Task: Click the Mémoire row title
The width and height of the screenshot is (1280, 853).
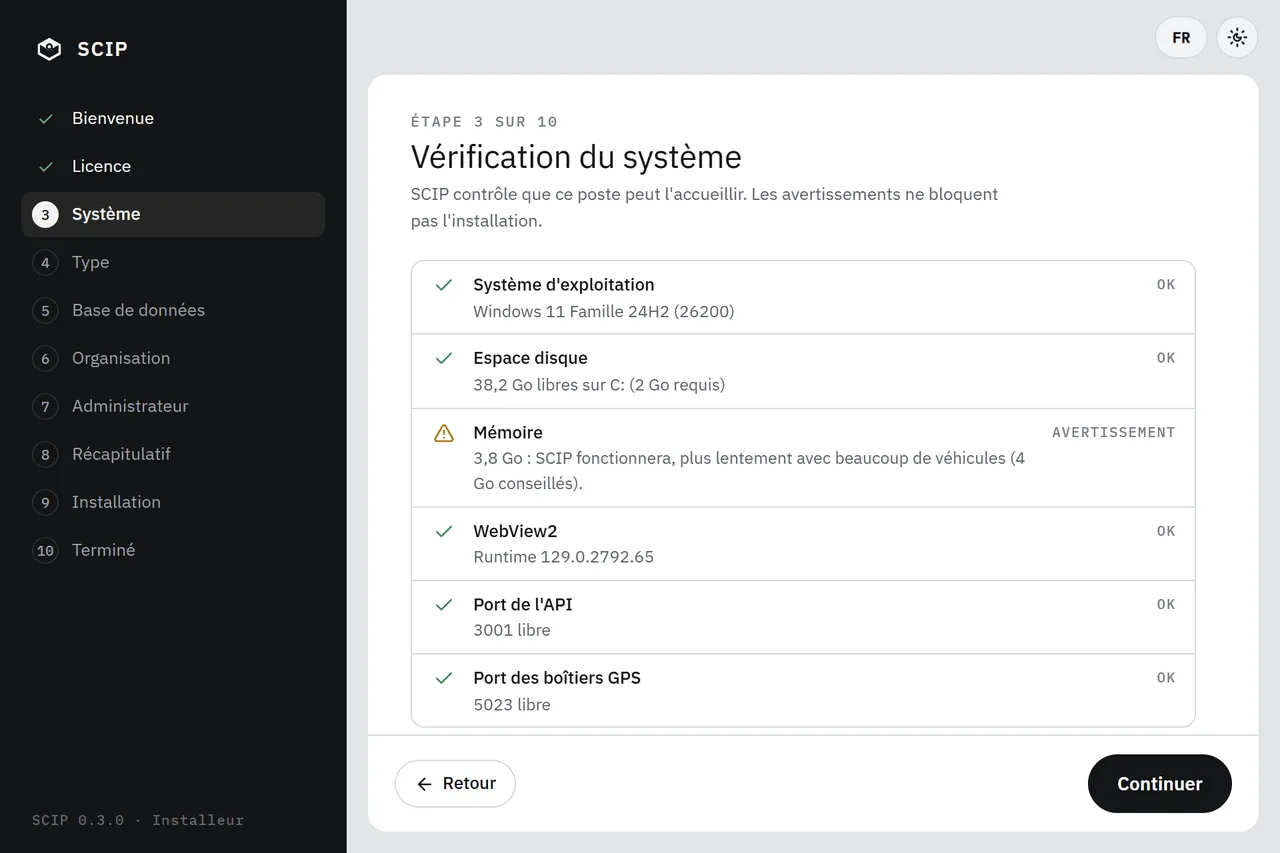Action: (x=508, y=433)
